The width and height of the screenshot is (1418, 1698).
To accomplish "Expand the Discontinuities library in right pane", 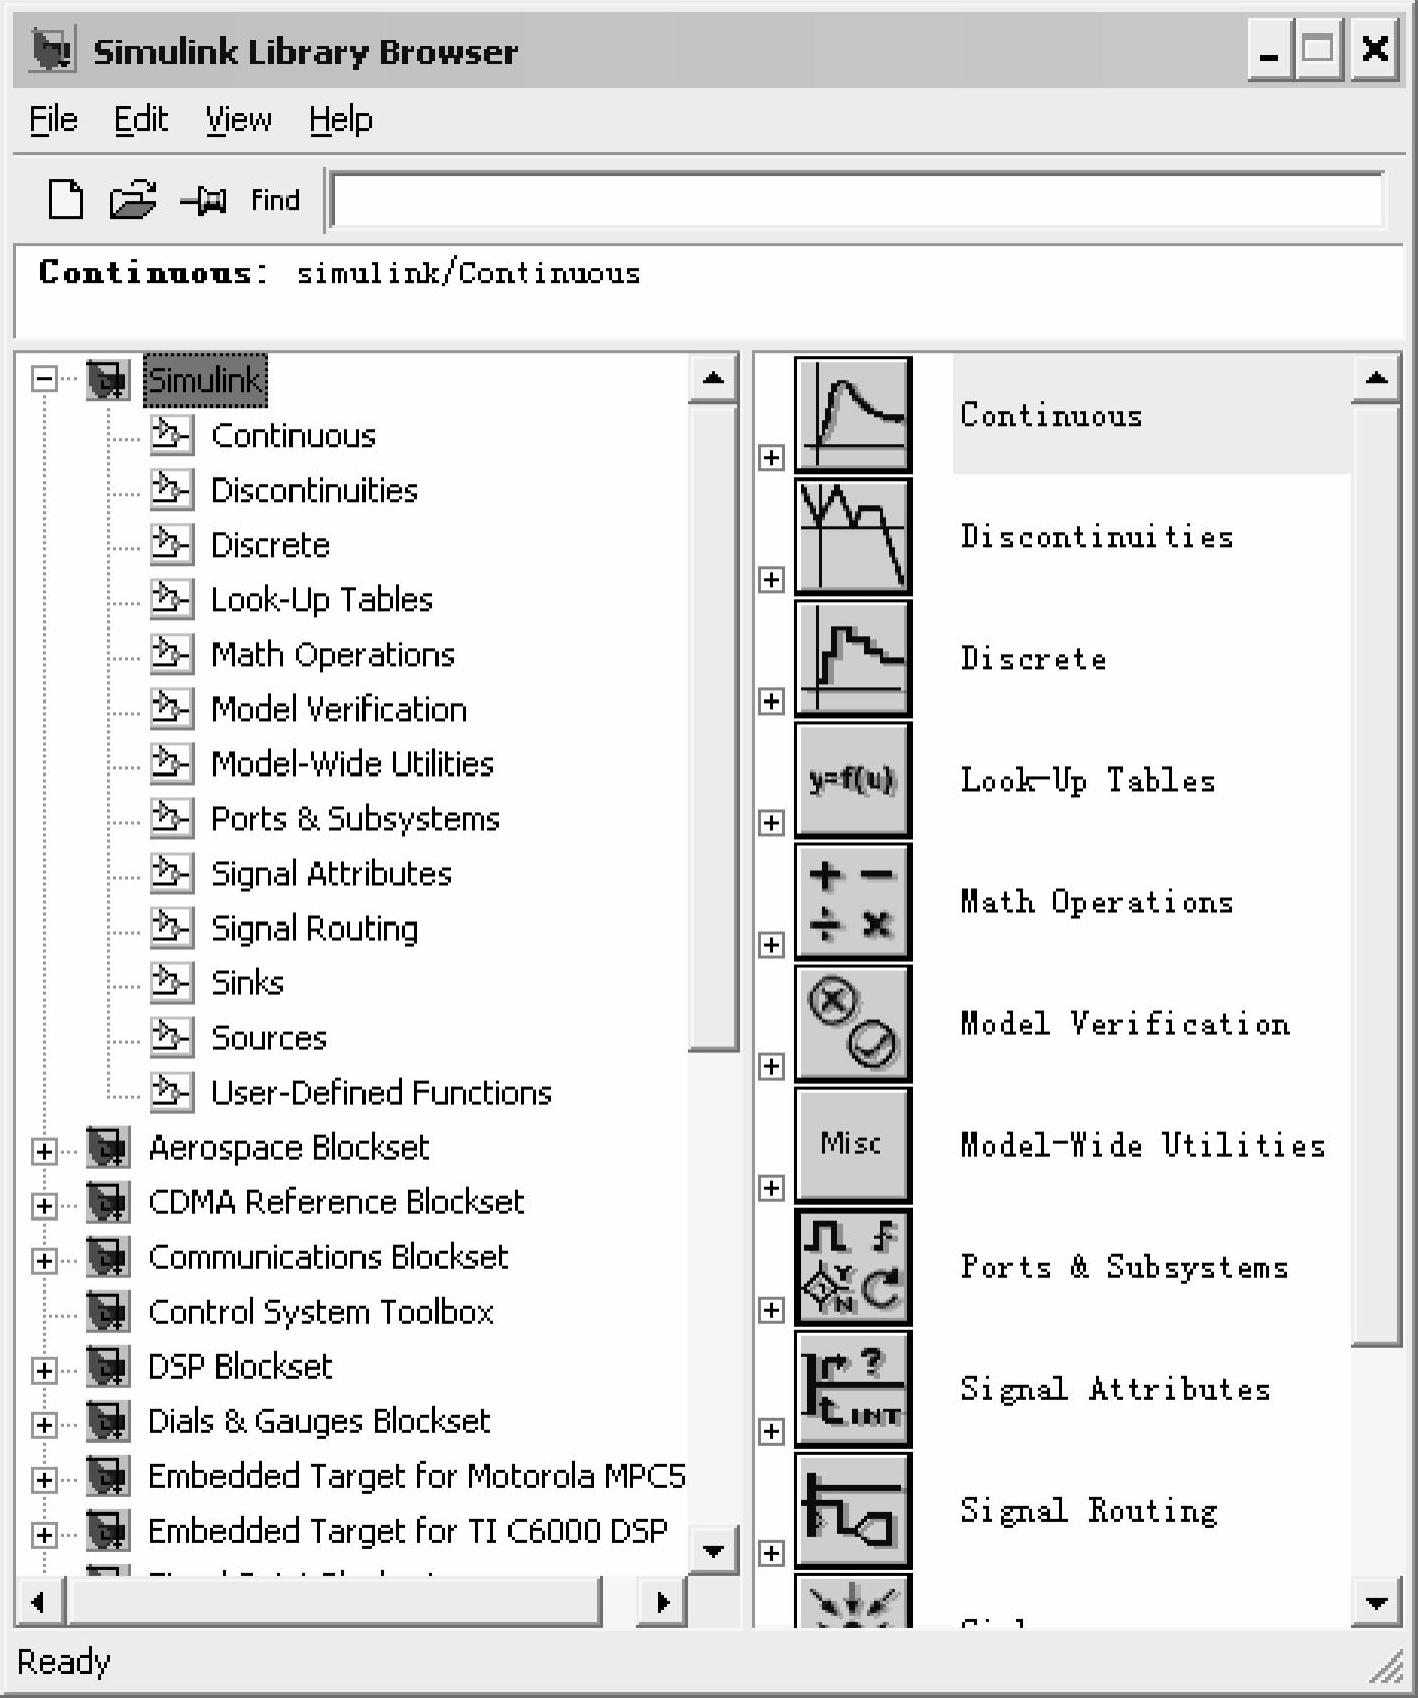I will coord(771,580).
